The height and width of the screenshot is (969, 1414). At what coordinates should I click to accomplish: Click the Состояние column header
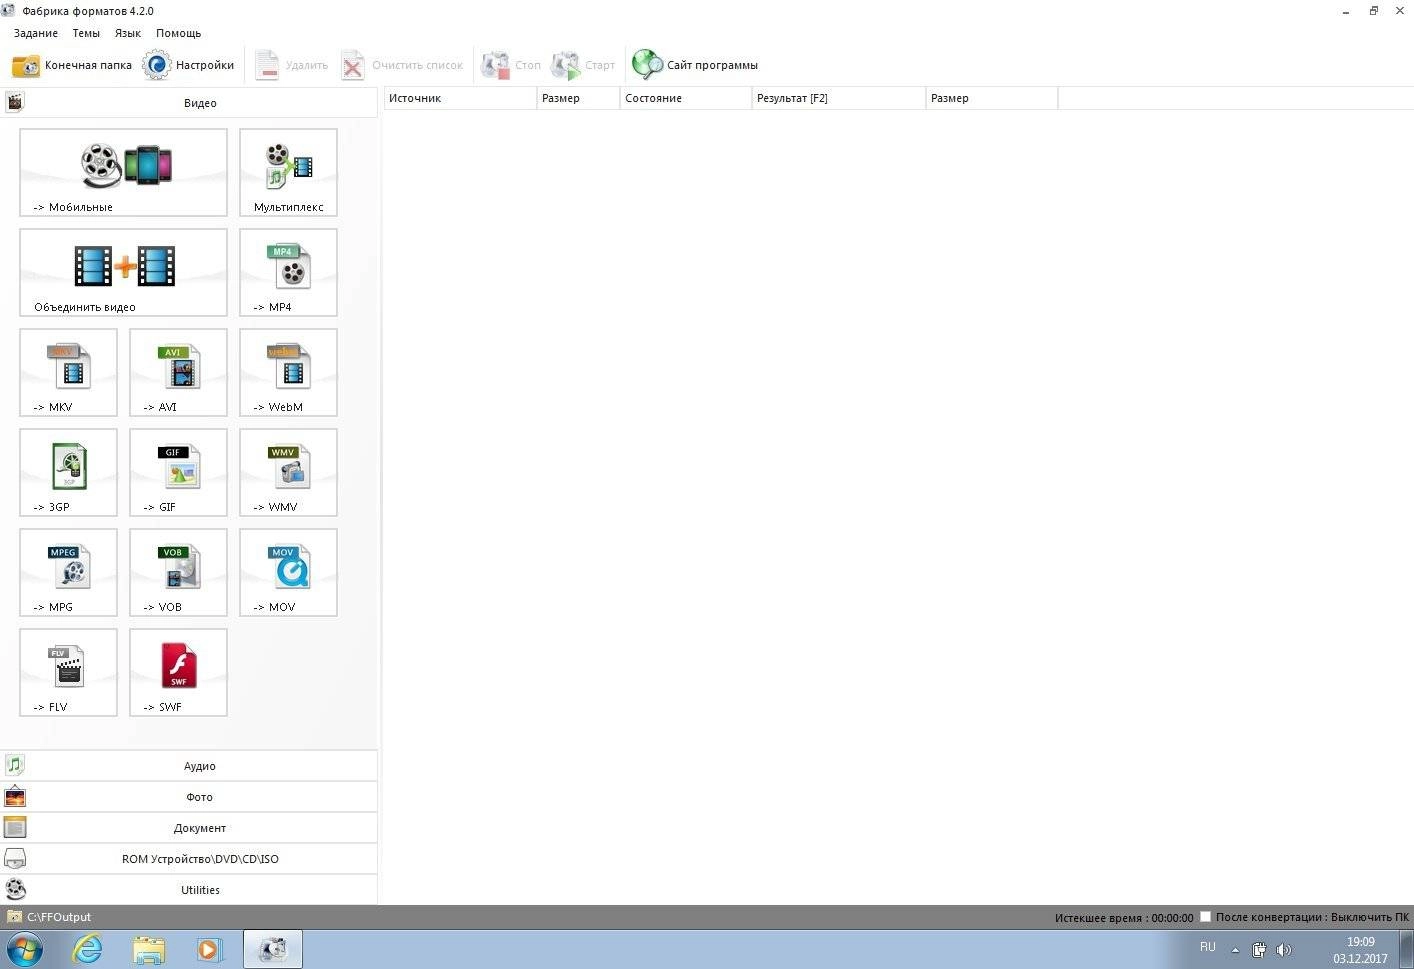tap(685, 98)
